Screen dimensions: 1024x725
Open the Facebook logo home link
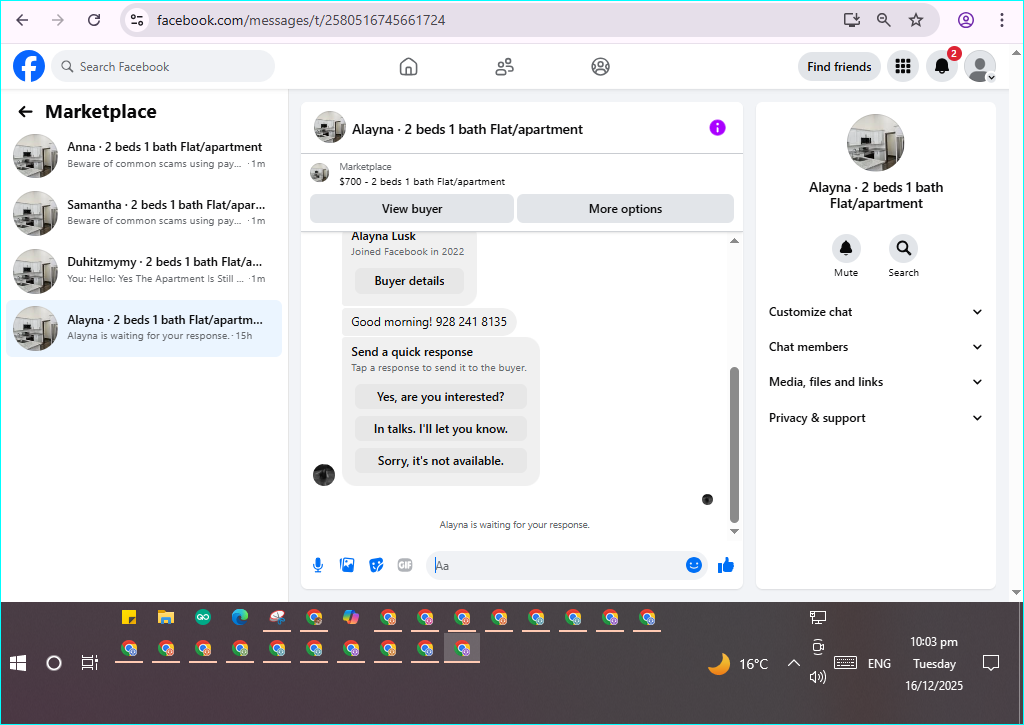[29, 67]
